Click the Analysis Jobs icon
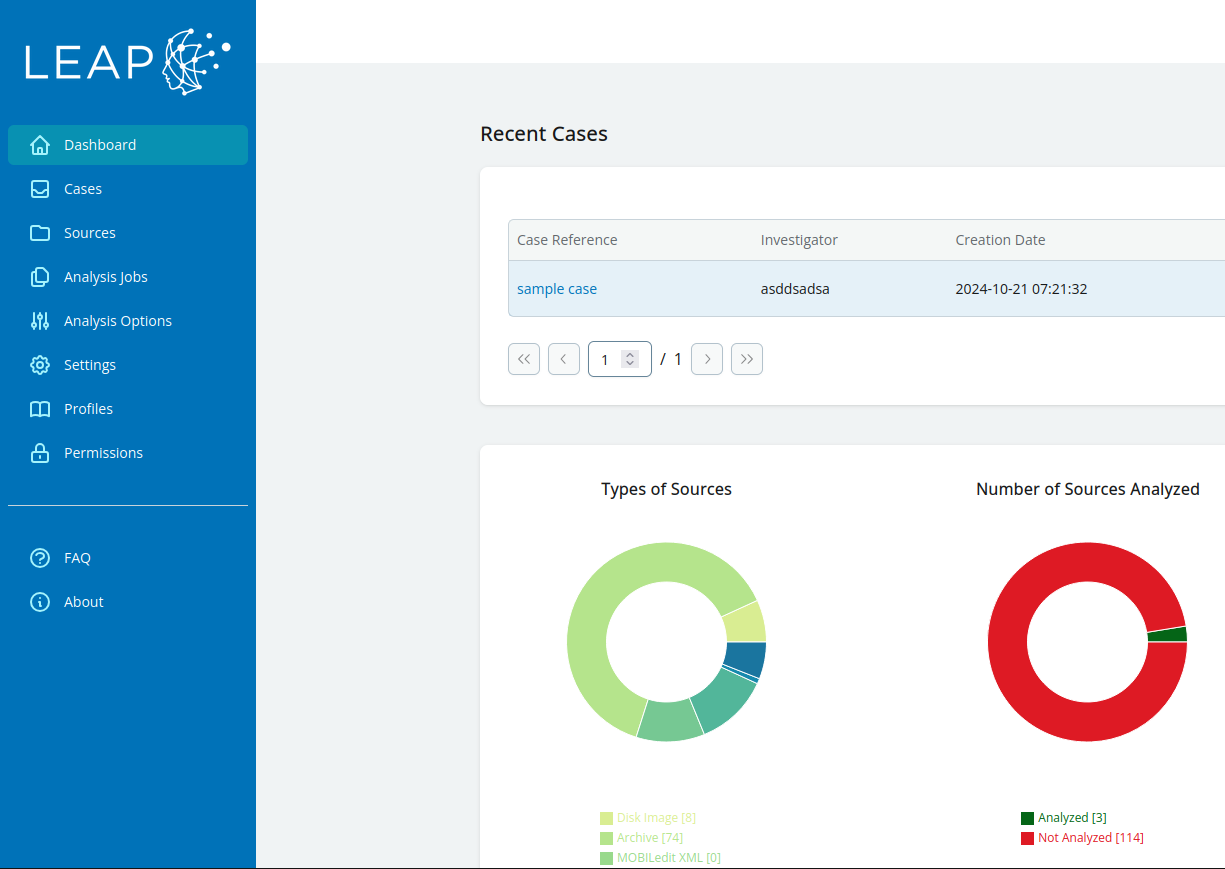 40,276
